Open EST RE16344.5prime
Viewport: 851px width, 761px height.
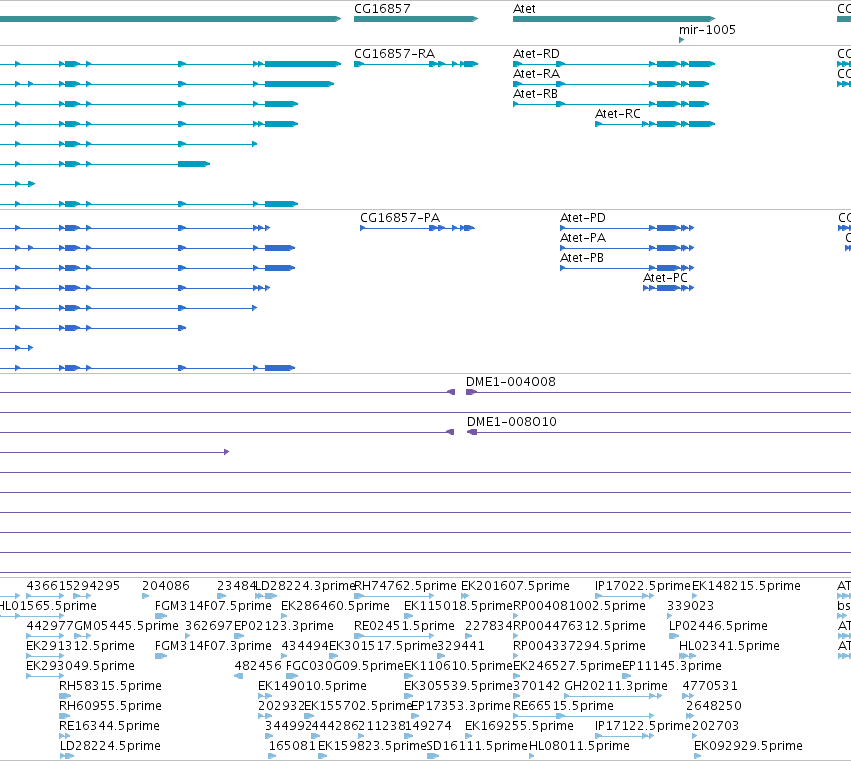[110, 726]
